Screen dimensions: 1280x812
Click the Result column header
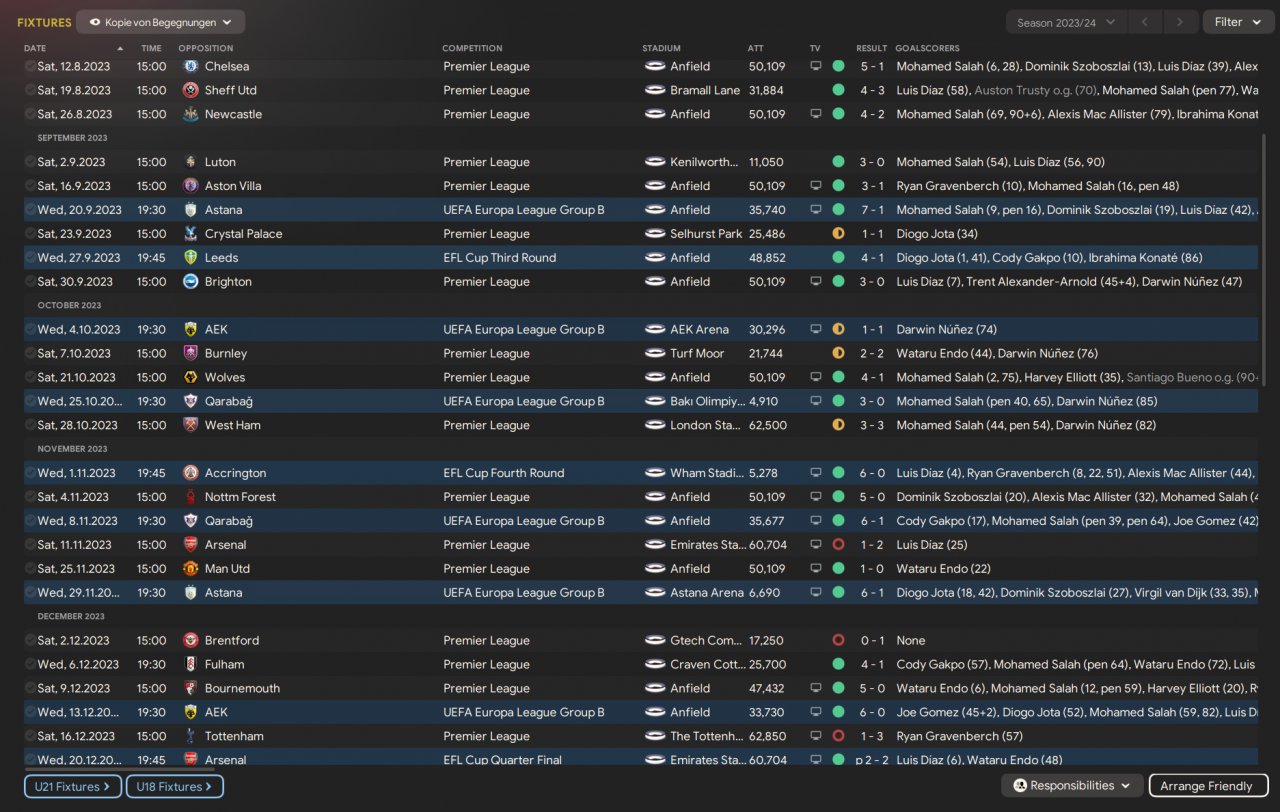pyautogui.click(x=872, y=48)
